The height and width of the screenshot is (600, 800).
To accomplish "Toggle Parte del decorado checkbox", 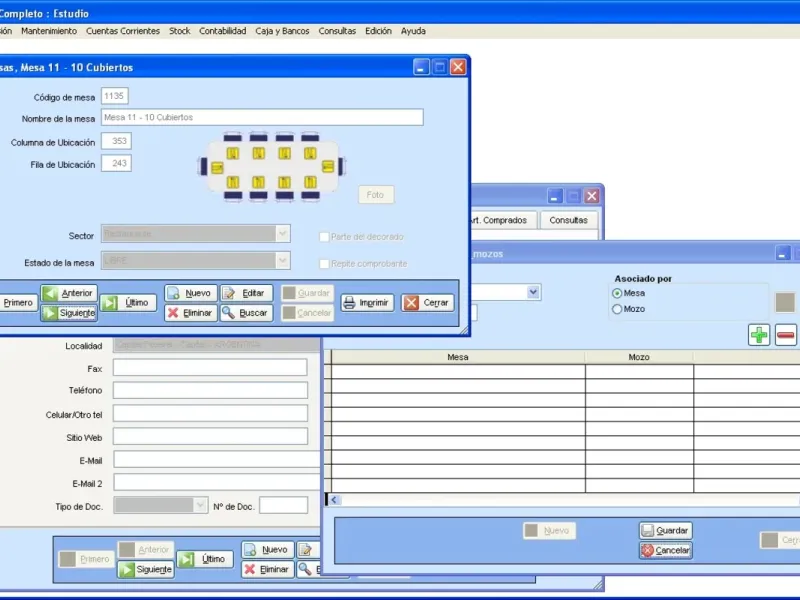I will [324, 237].
